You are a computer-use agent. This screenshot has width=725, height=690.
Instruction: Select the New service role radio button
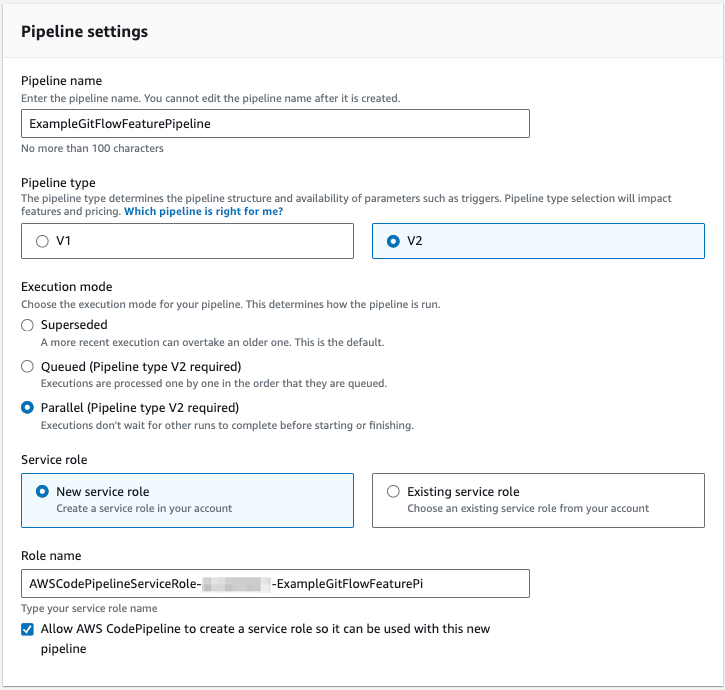(41, 491)
